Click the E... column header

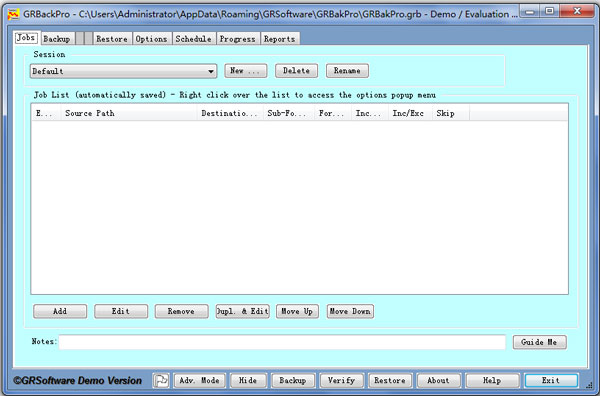46,113
